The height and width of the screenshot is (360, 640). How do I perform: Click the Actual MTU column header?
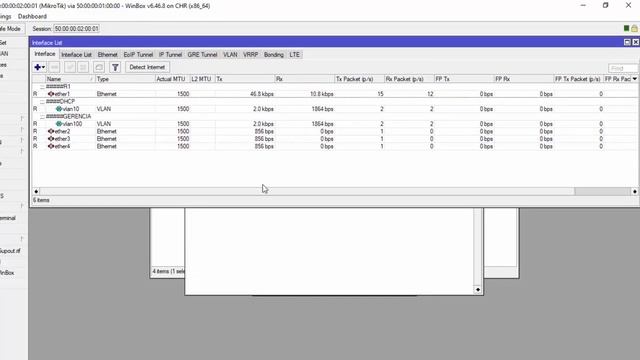coord(172,79)
